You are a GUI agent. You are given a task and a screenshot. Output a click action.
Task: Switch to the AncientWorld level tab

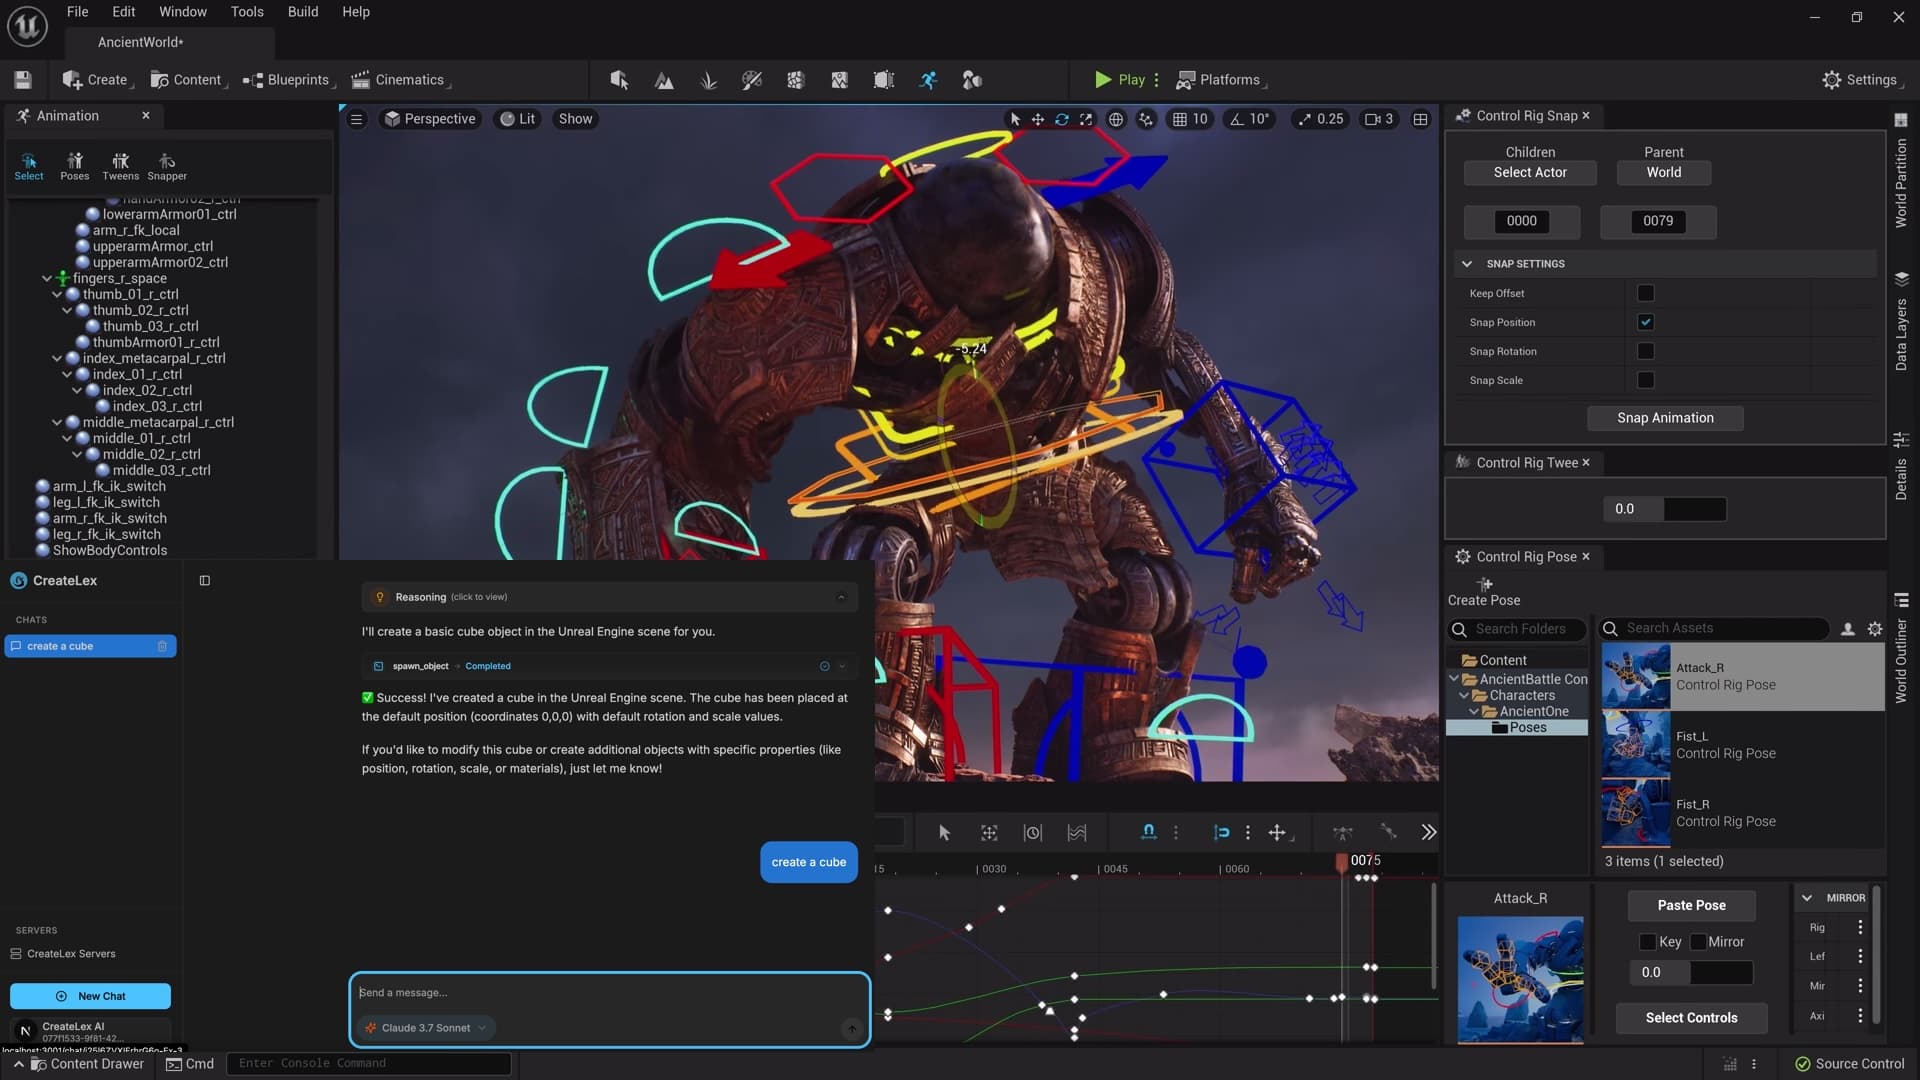click(x=138, y=42)
